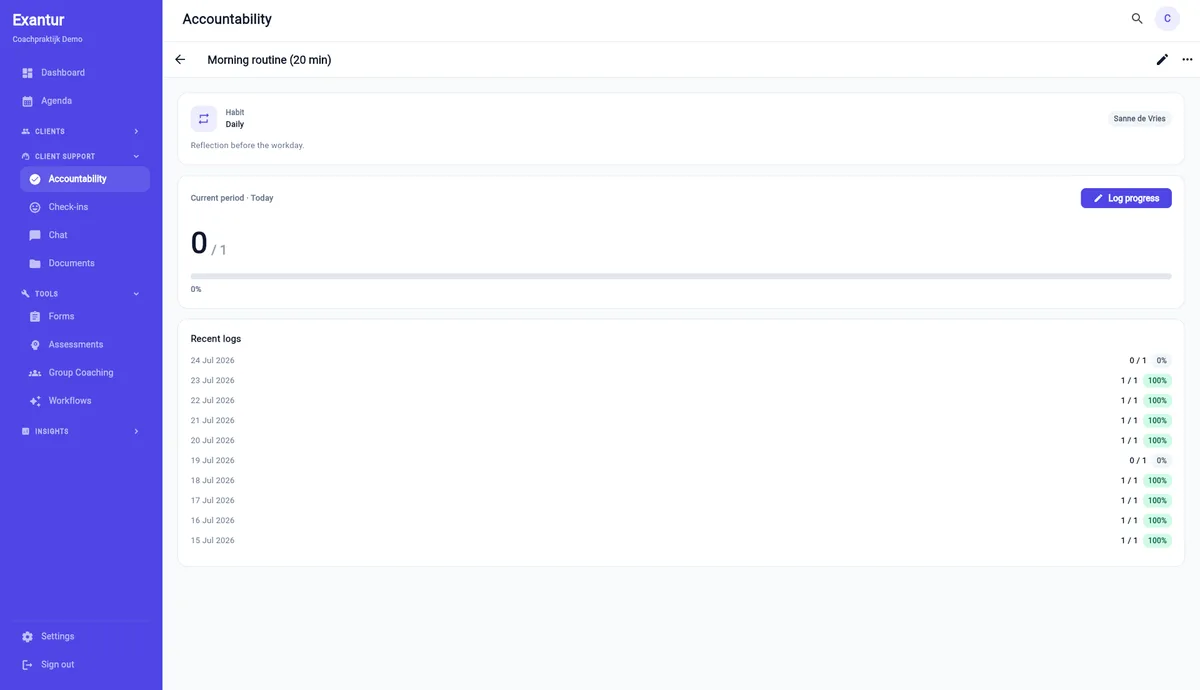Click the Morning routine (20 min) title

pyautogui.click(x=269, y=60)
